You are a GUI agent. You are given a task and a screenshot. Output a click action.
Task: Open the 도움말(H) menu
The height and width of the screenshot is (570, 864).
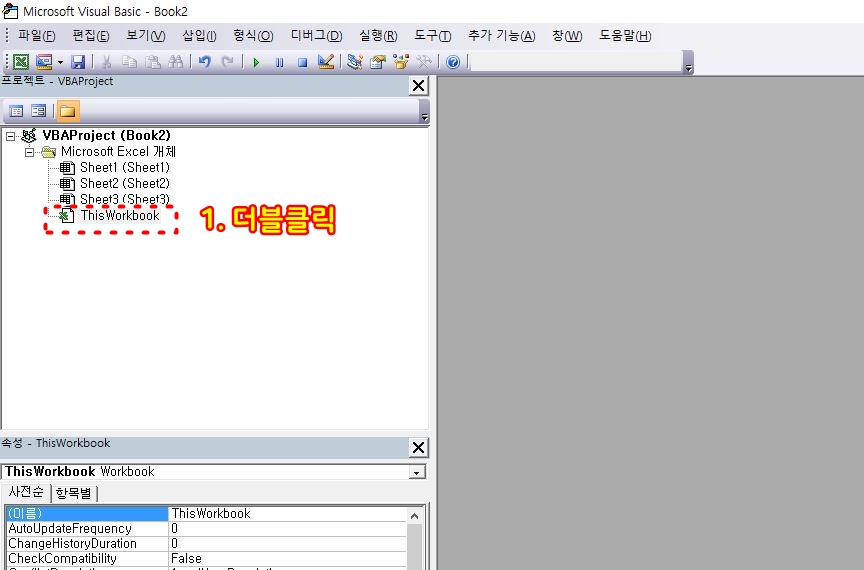click(625, 36)
